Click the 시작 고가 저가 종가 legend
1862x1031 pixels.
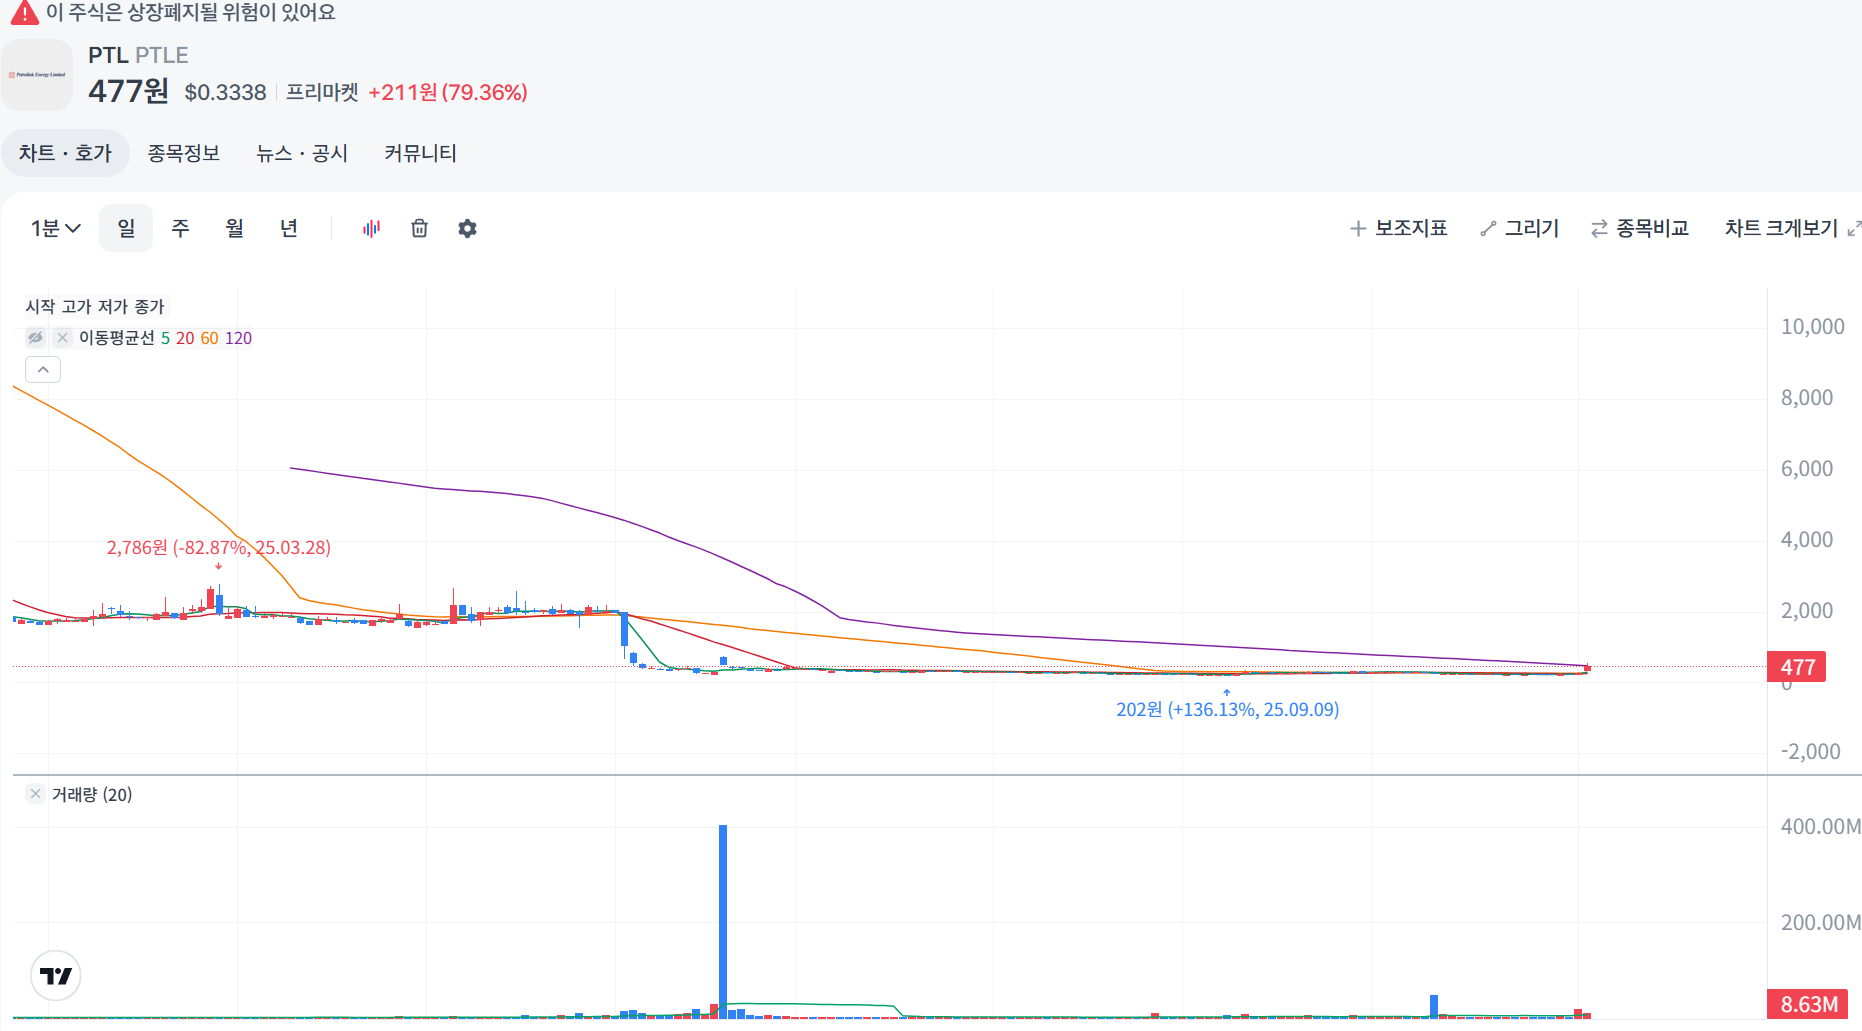pos(95,307)
